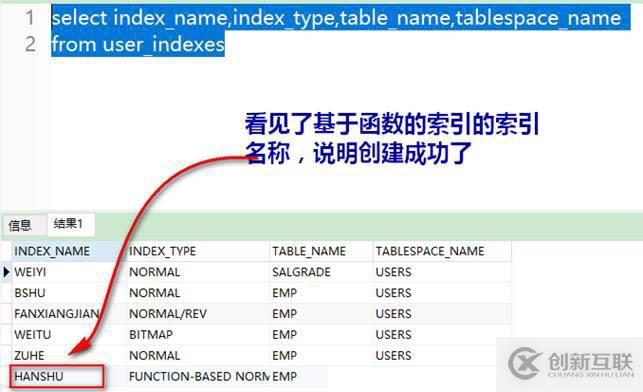The image size is (643, 392).
Task: Click the BITMAP index type cell
Action: pos(198,335)
